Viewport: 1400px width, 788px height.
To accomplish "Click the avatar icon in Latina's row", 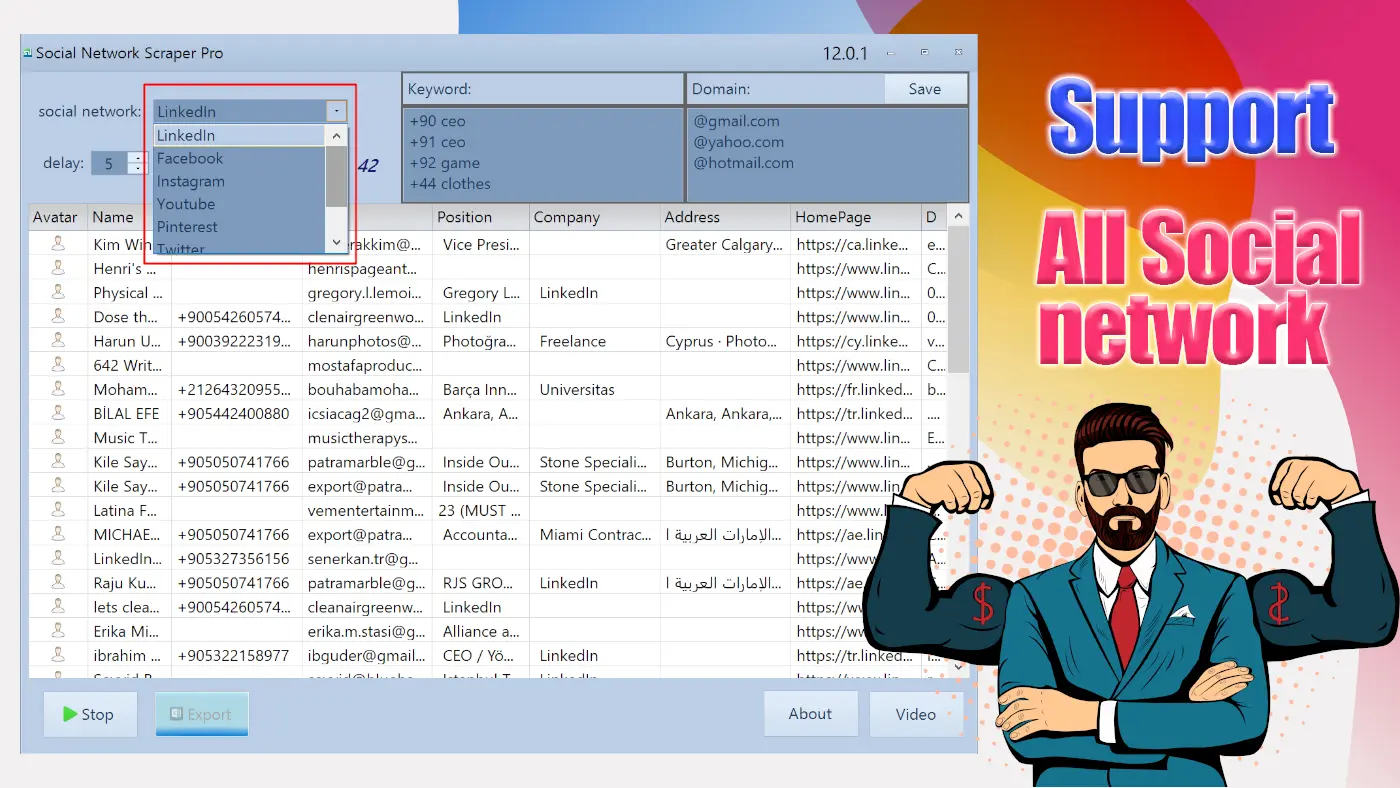I will (x=58, y=510).
